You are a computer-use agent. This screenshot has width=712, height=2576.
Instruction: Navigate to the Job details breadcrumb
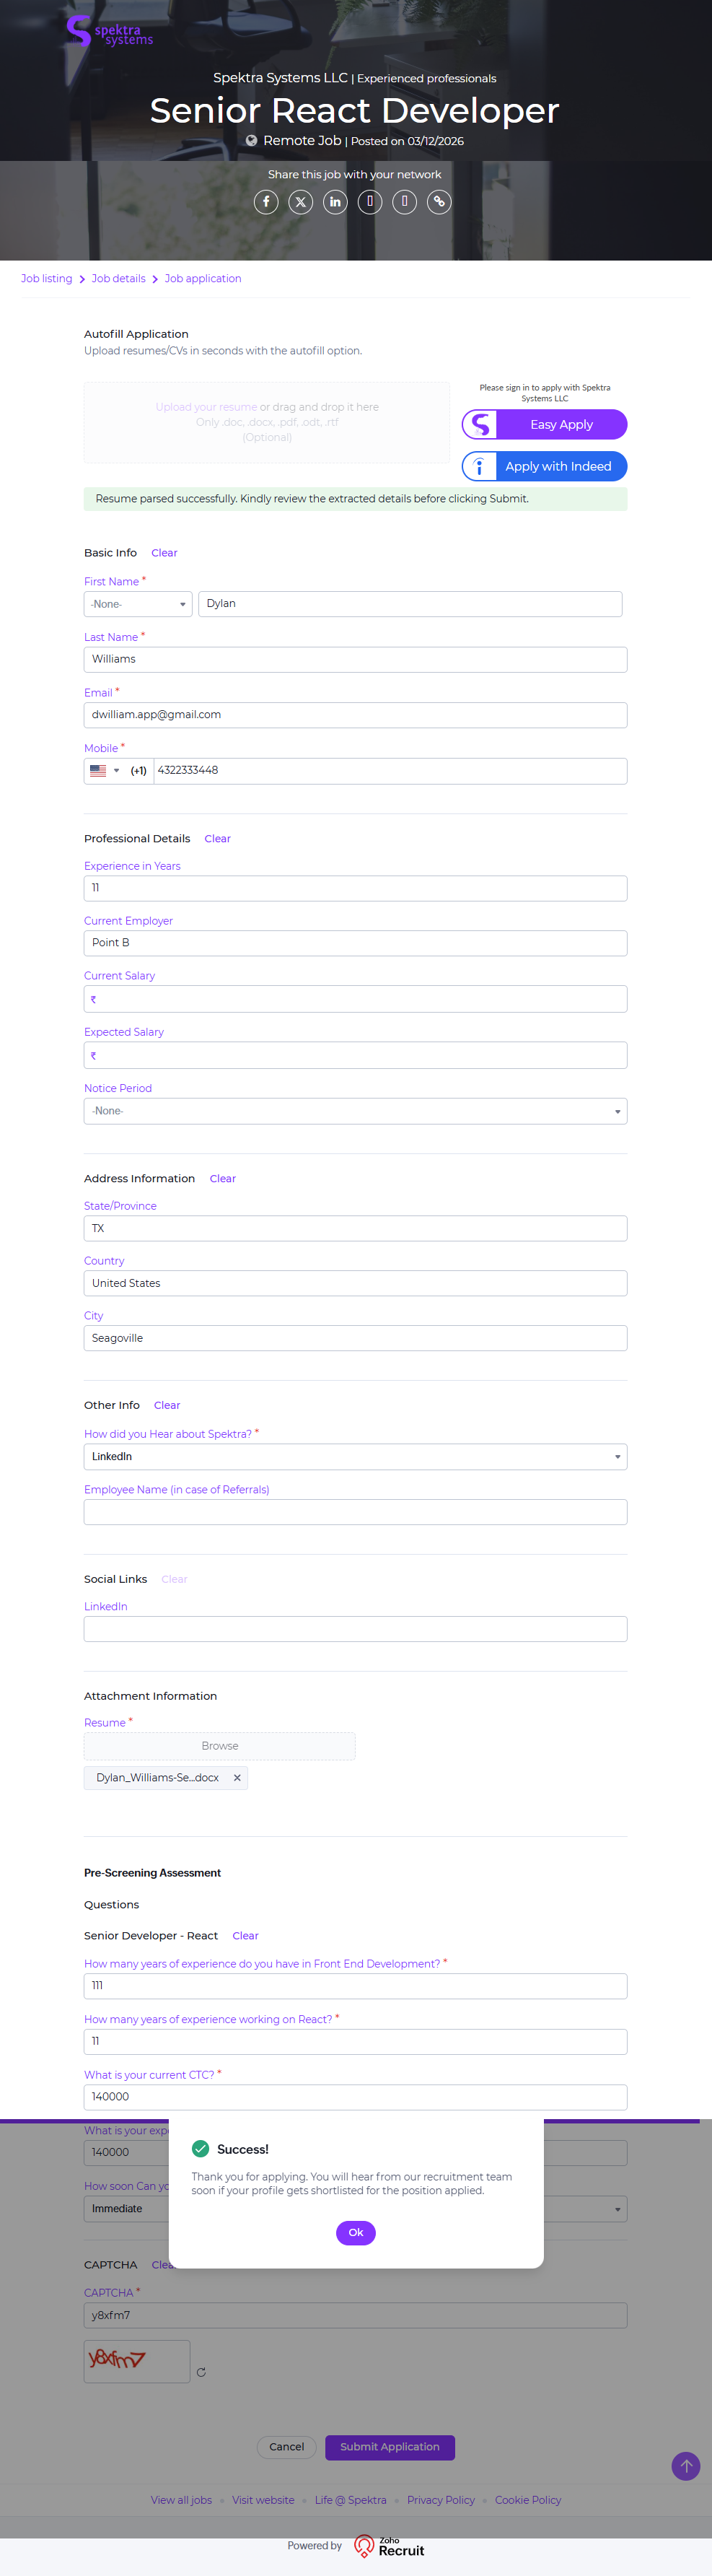118,279
